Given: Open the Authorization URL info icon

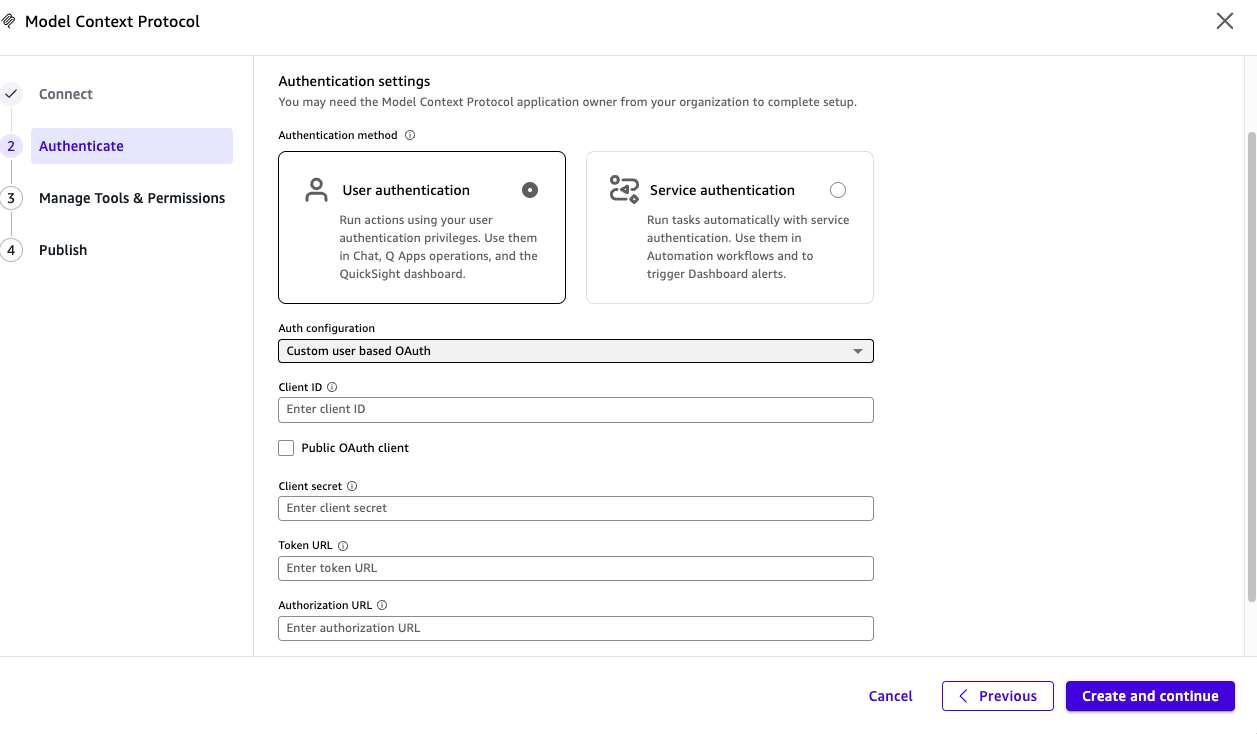Looking at the screenshot, I should [x=382, y=605].
